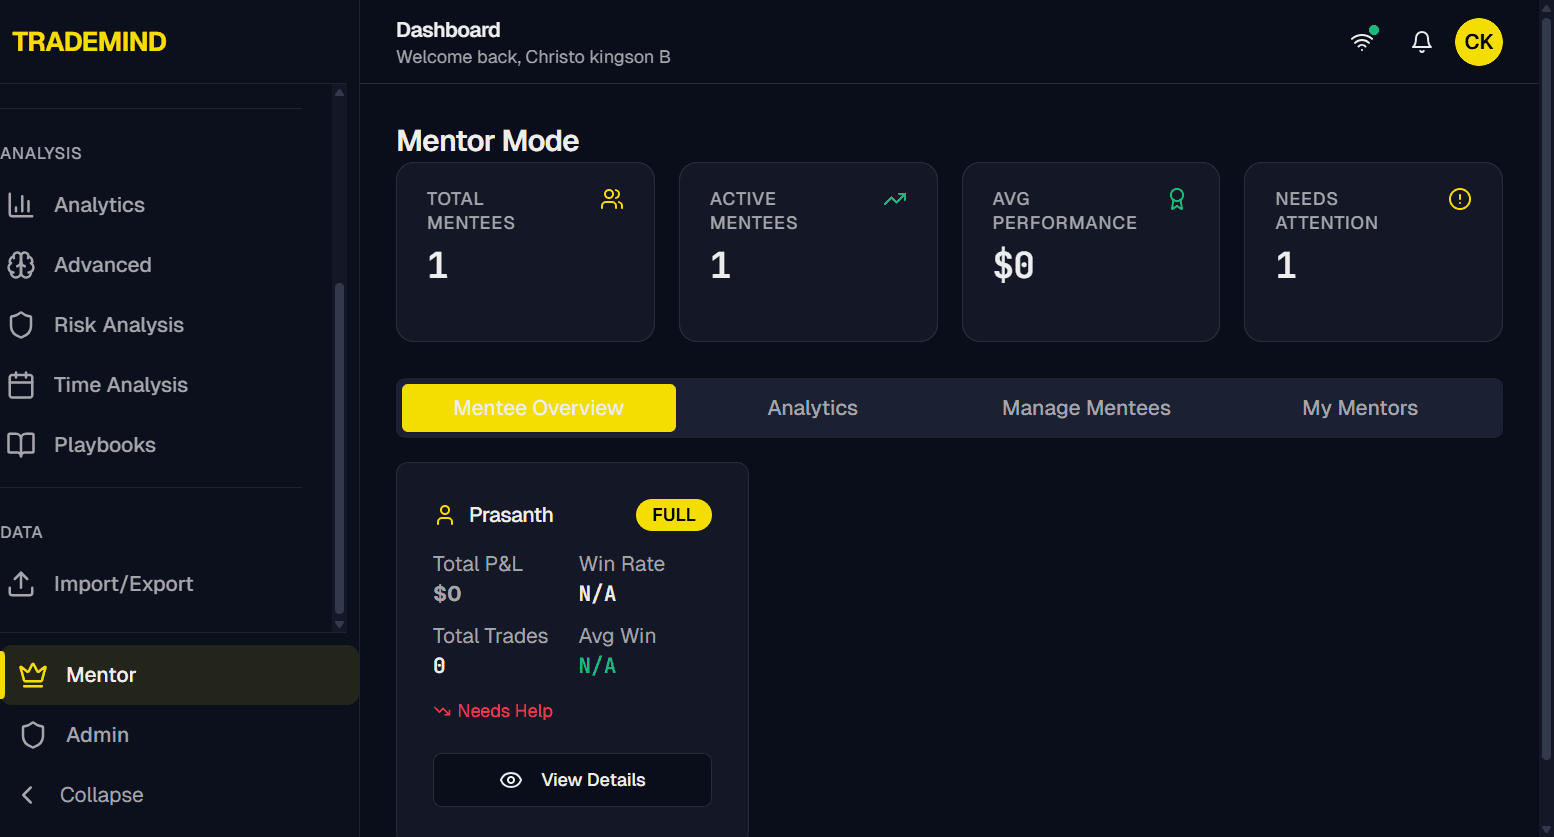Click the Needs Attention card value 1
The image size is (1554, 837).
pos(1286,265)
